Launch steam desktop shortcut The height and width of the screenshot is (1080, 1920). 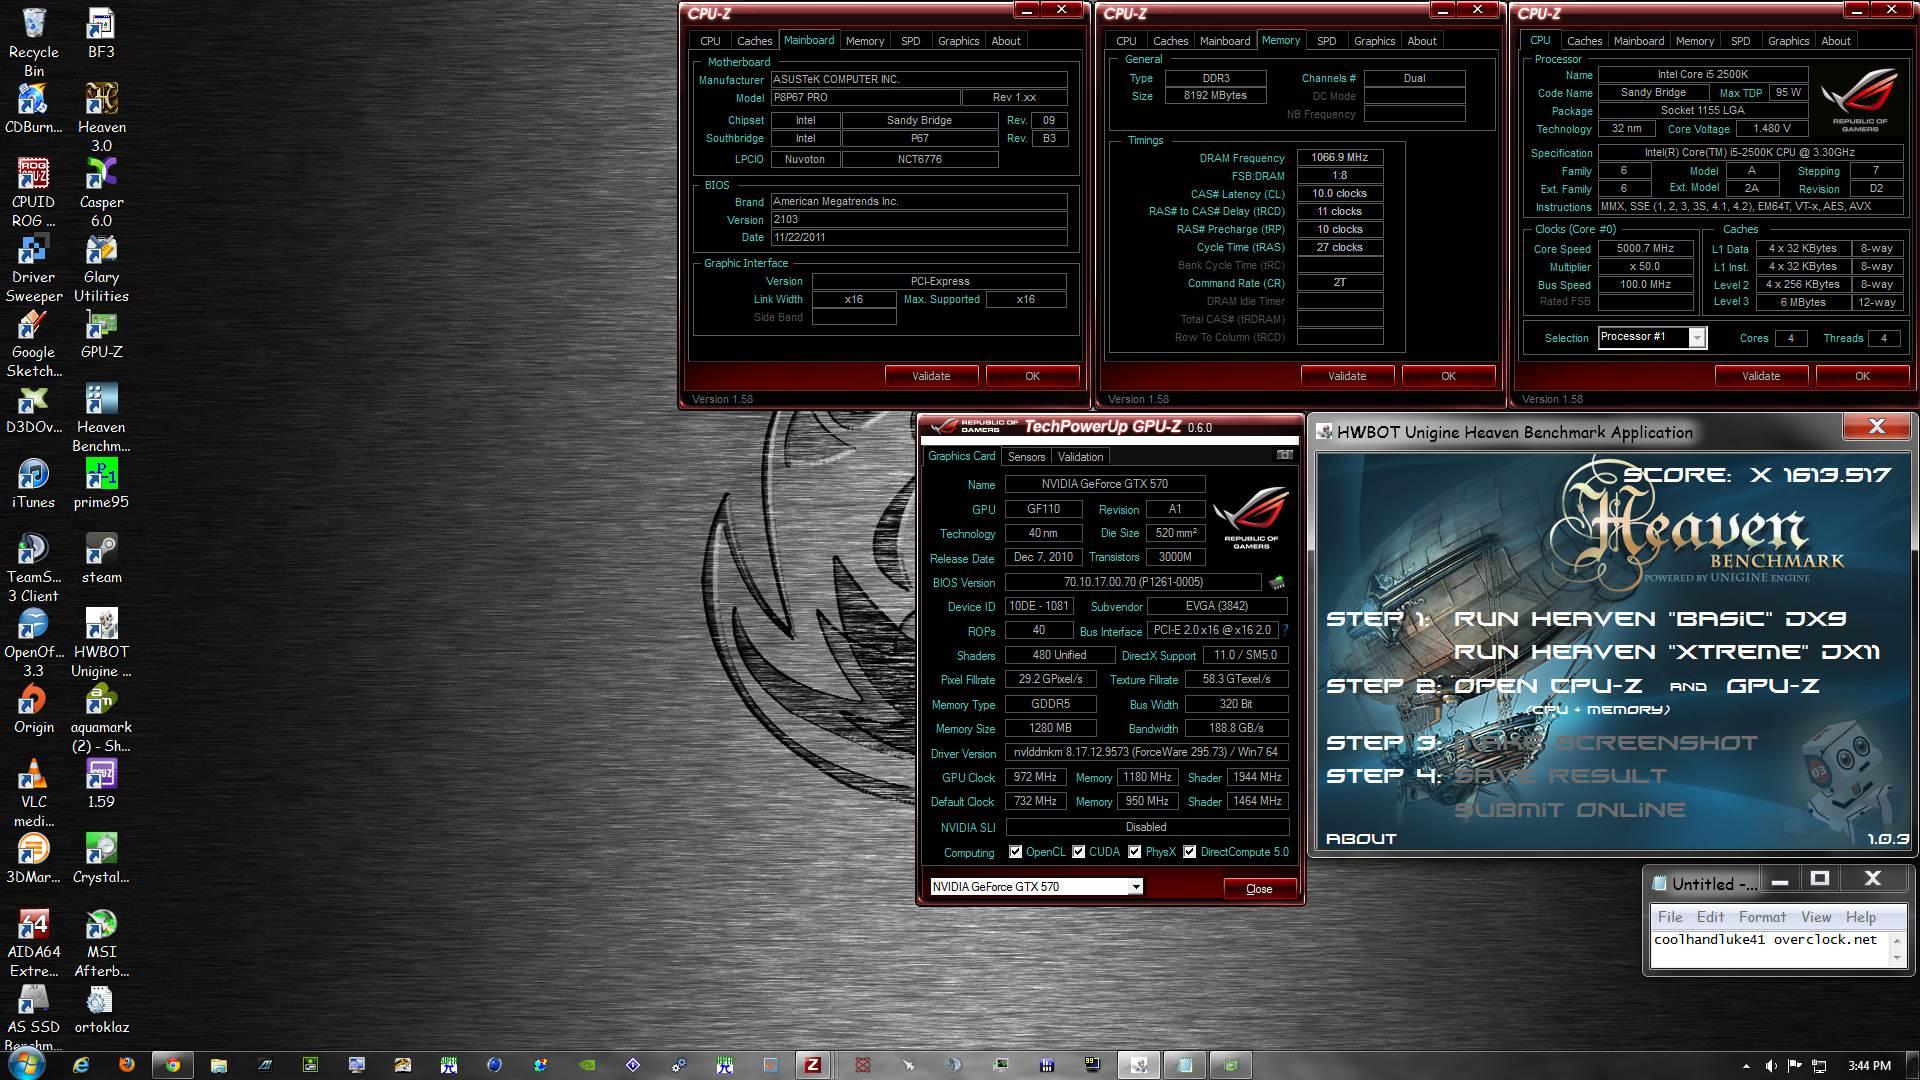coord(101,558)
